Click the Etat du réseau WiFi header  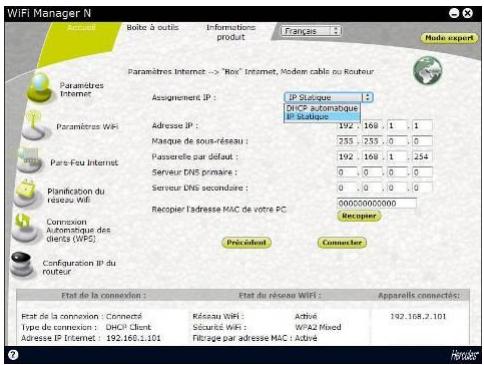280,295
